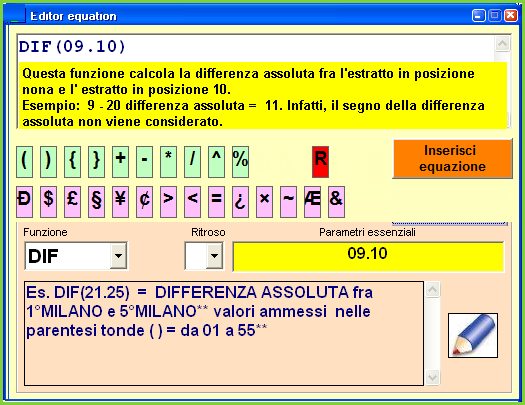Image resolution: width=525 pixels, height=405 pixels.
Task: Click the pink inverted question mark key
Action: (240, 202)
